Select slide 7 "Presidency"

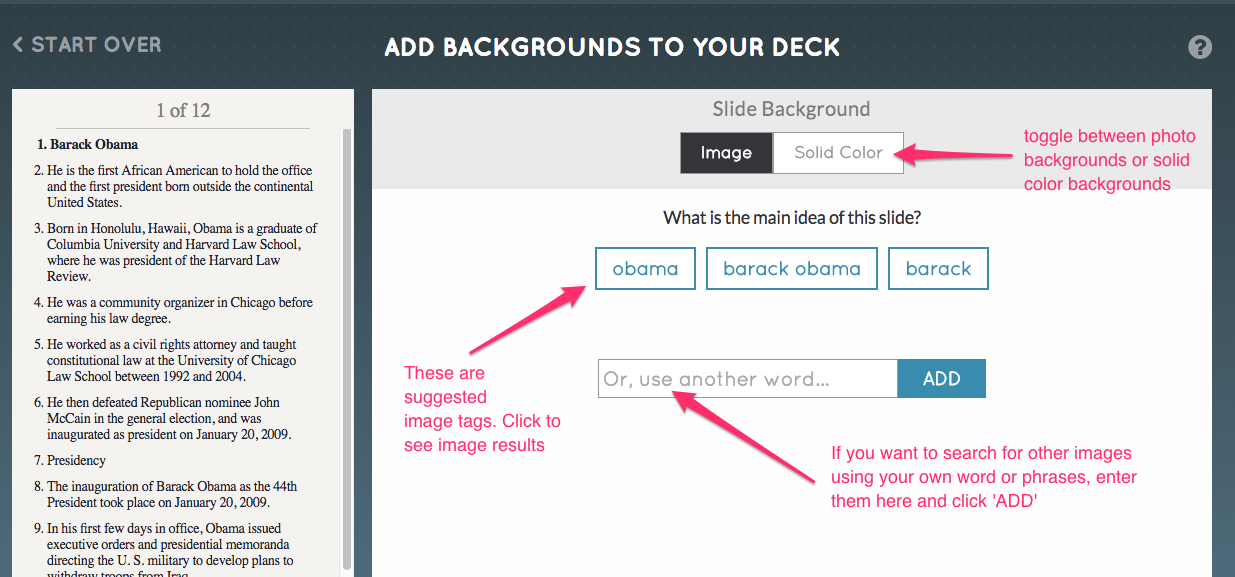point(76,461)
